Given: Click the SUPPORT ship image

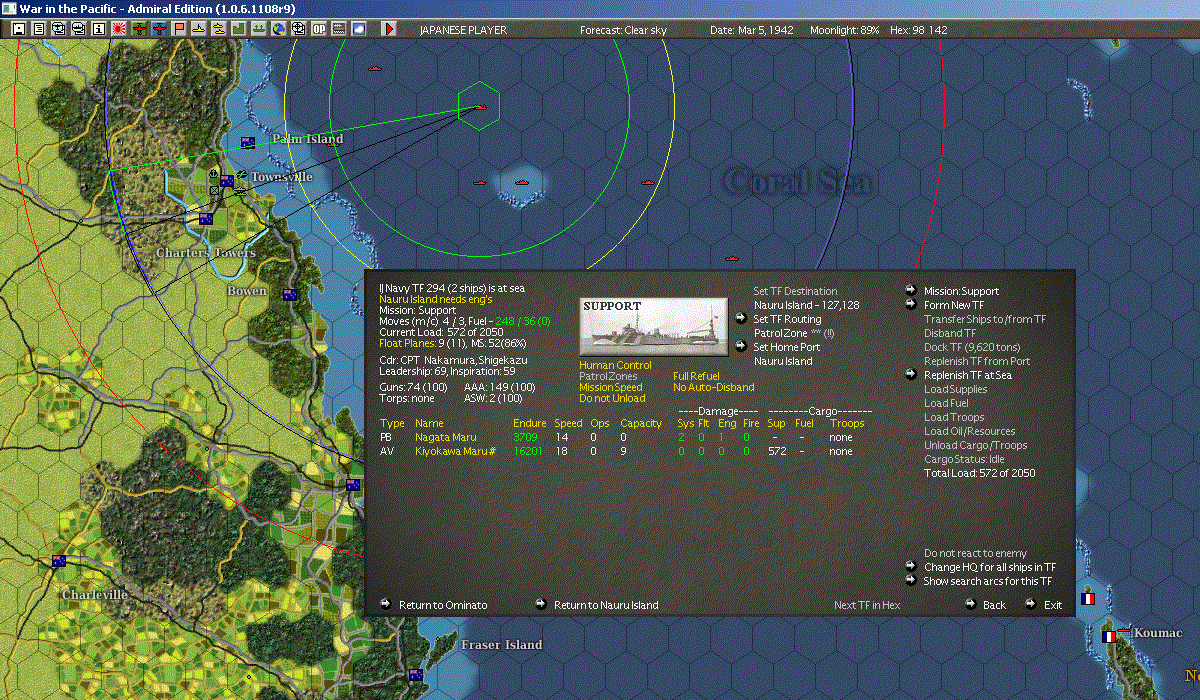Looking at the screenshot, I should (x=654, y=325).
